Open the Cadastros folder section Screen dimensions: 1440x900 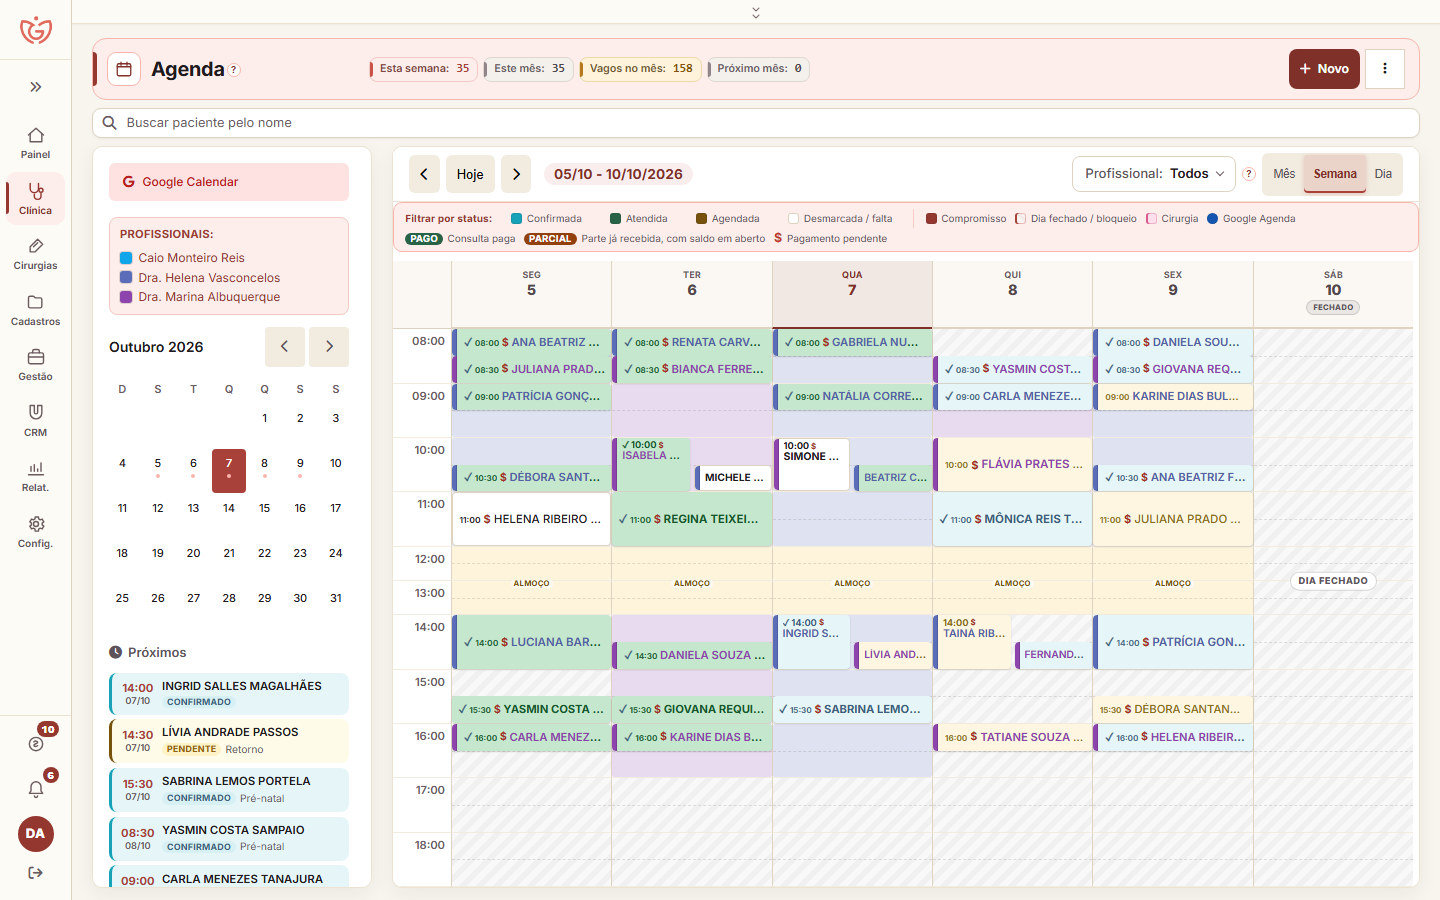(35, 310)
